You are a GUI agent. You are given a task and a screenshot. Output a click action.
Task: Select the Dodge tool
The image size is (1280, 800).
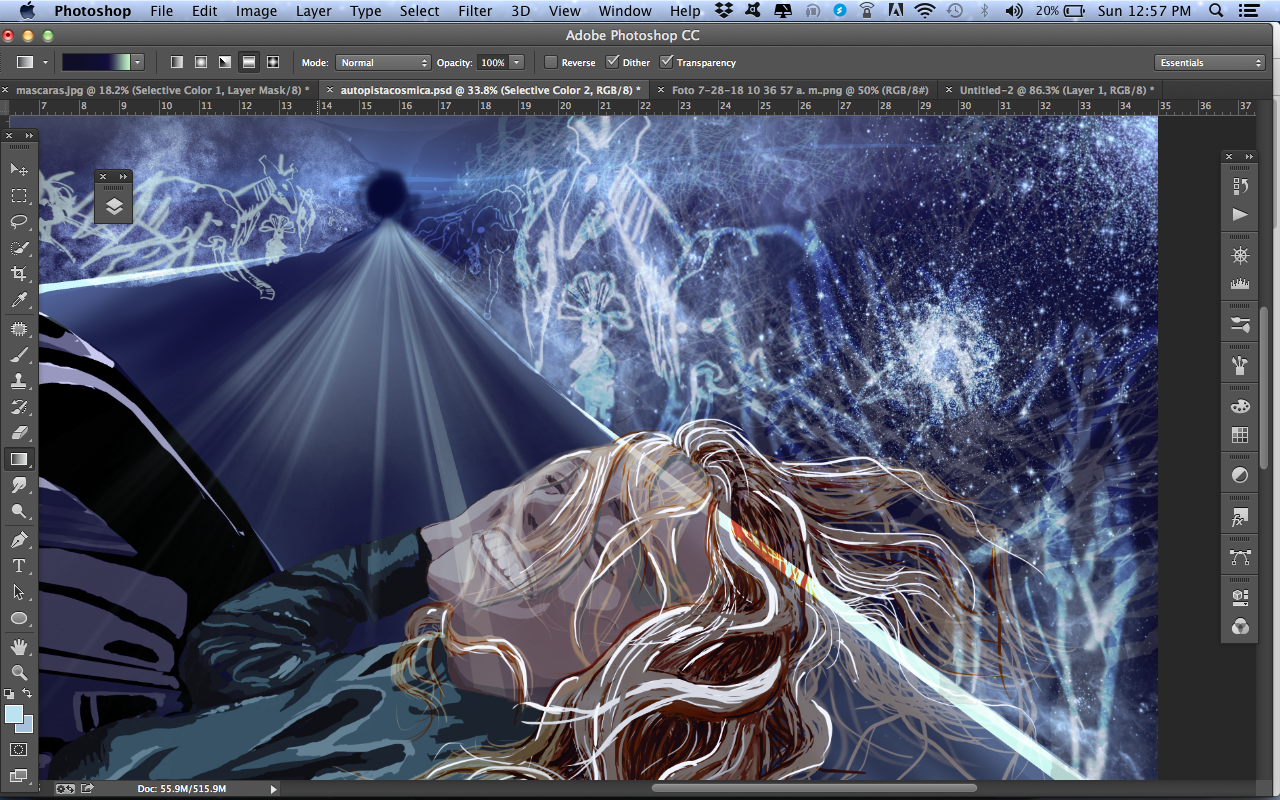click(19, 511)
